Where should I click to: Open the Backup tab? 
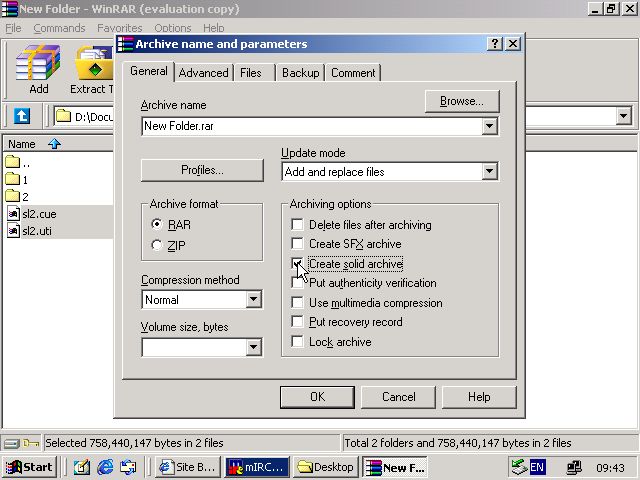click(x=300, y=73)
